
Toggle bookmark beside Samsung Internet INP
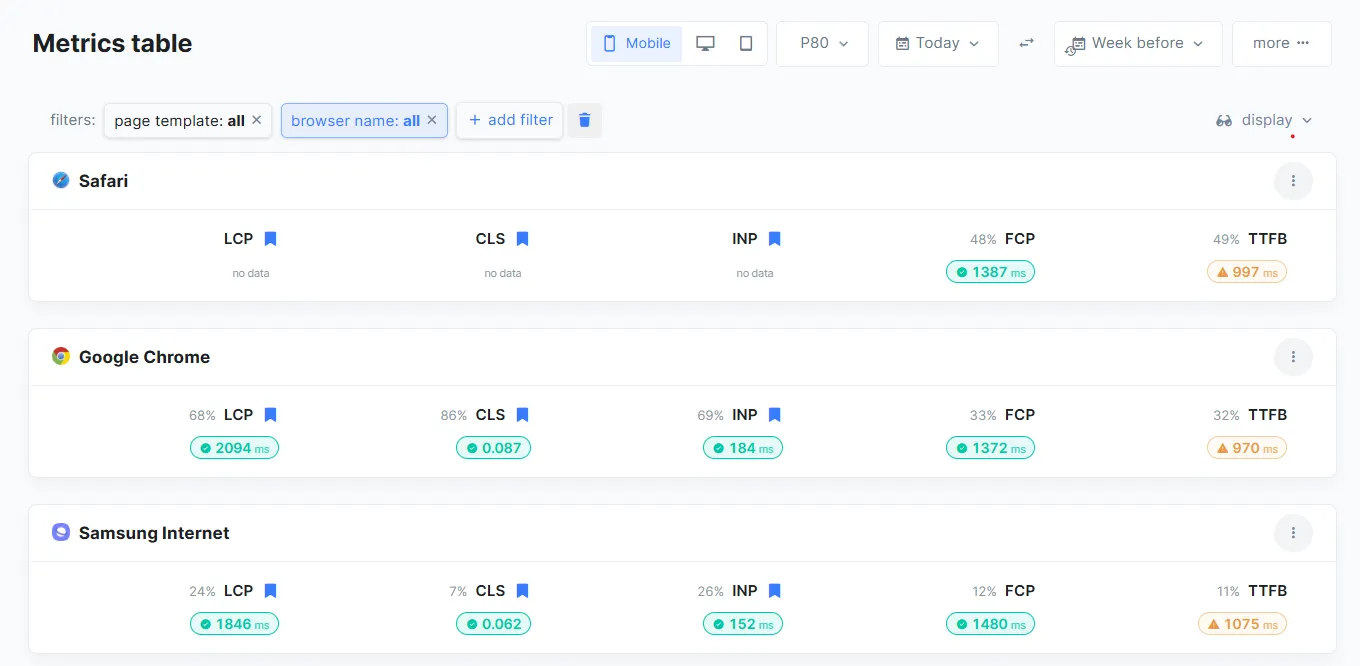point(774,591)
